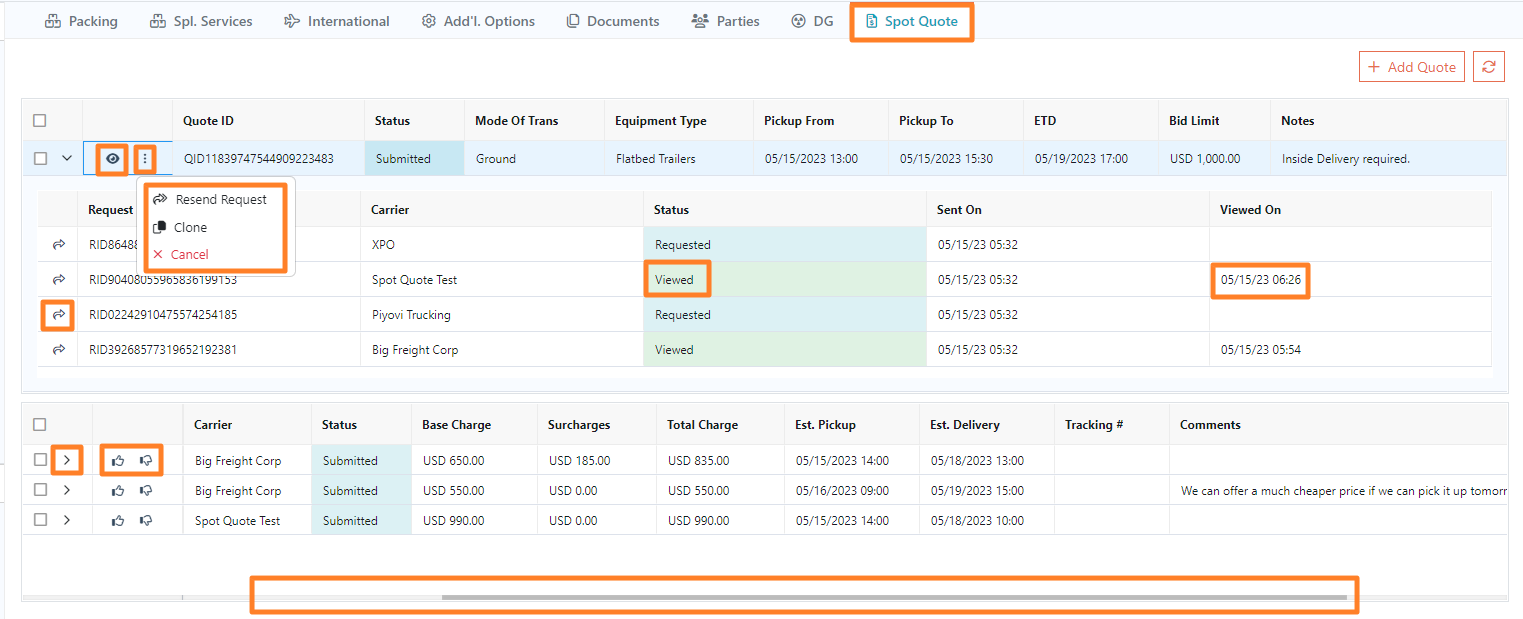This screenshot has height=619, width=1523.
Task: Click the note "Inside Delivery required."
Action: (x=1346, y=159)
